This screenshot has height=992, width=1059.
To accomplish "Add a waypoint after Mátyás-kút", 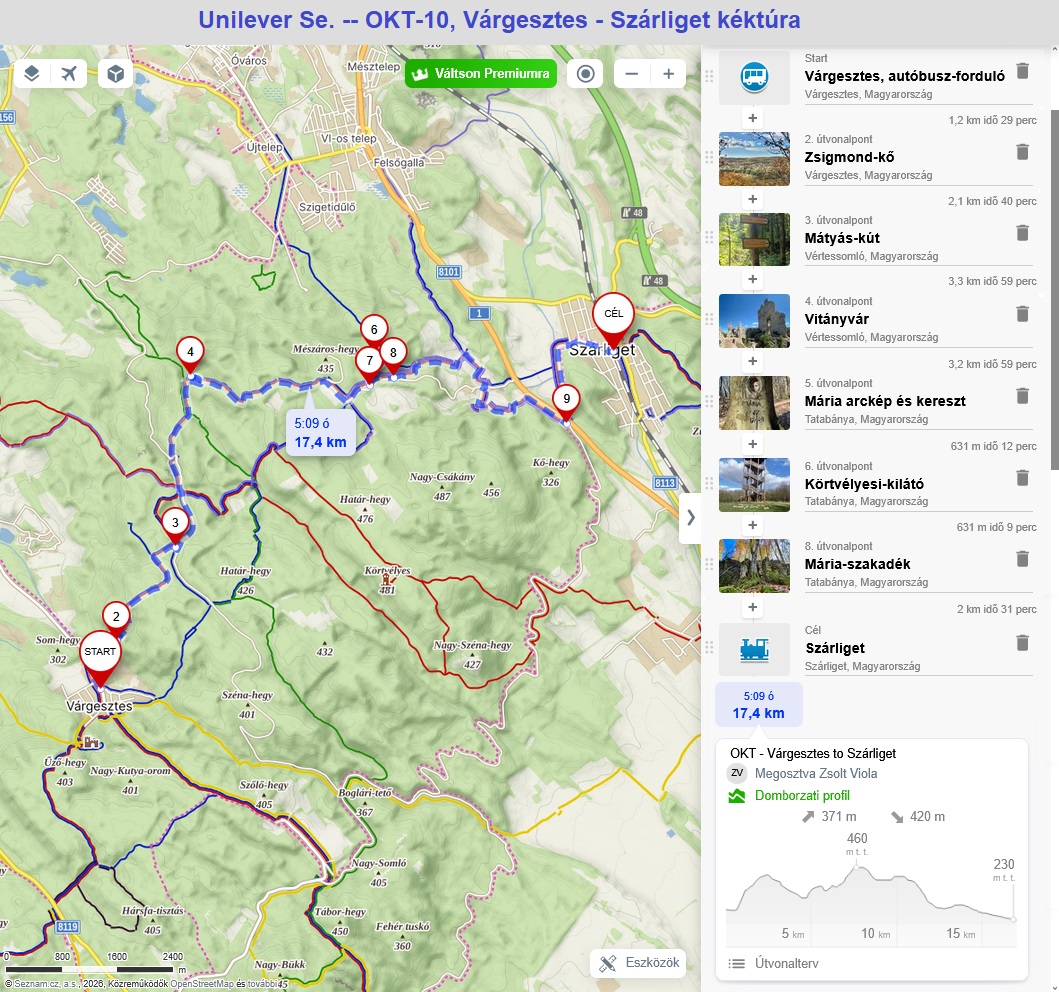I will coord(753,281).
